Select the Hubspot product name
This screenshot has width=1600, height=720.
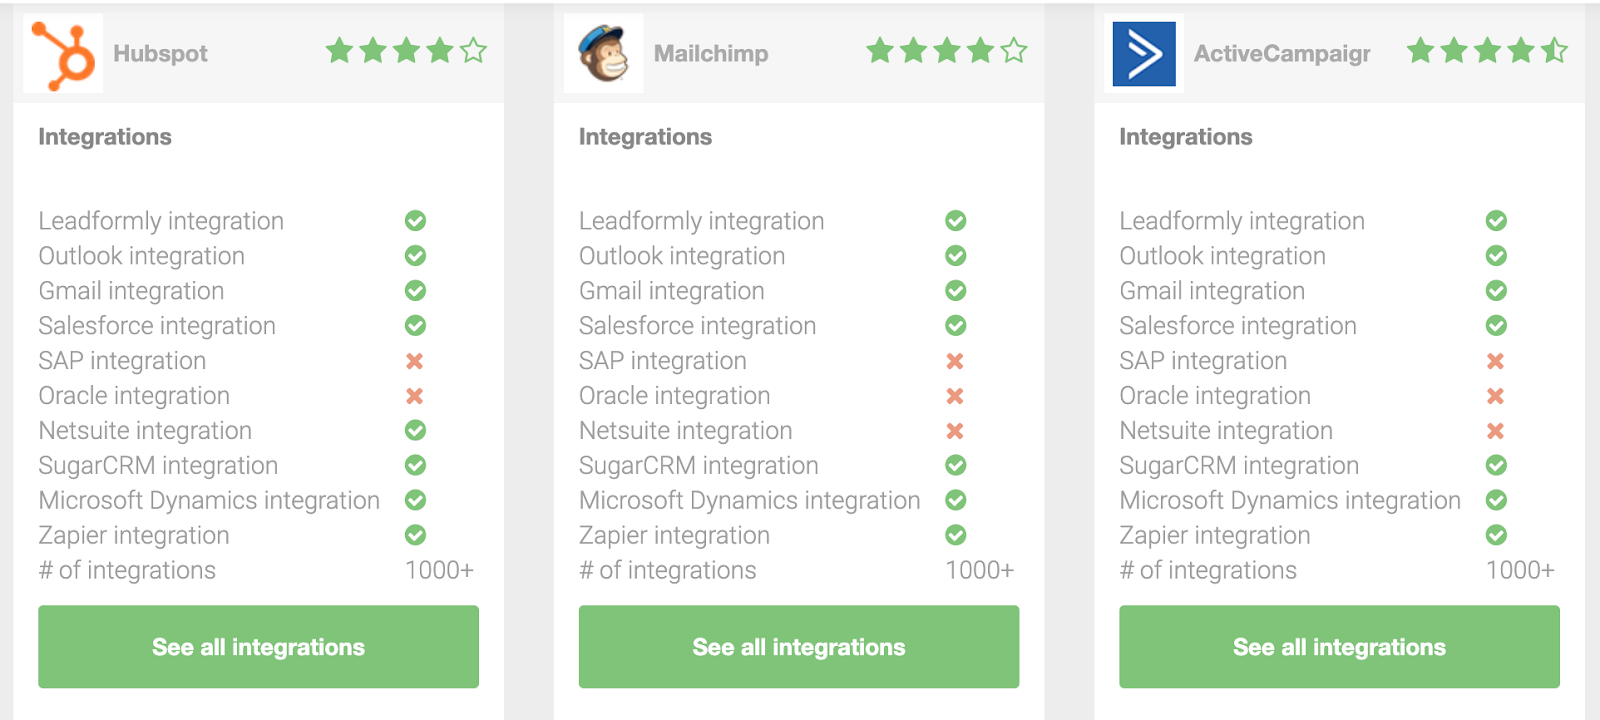click(160, 54)
